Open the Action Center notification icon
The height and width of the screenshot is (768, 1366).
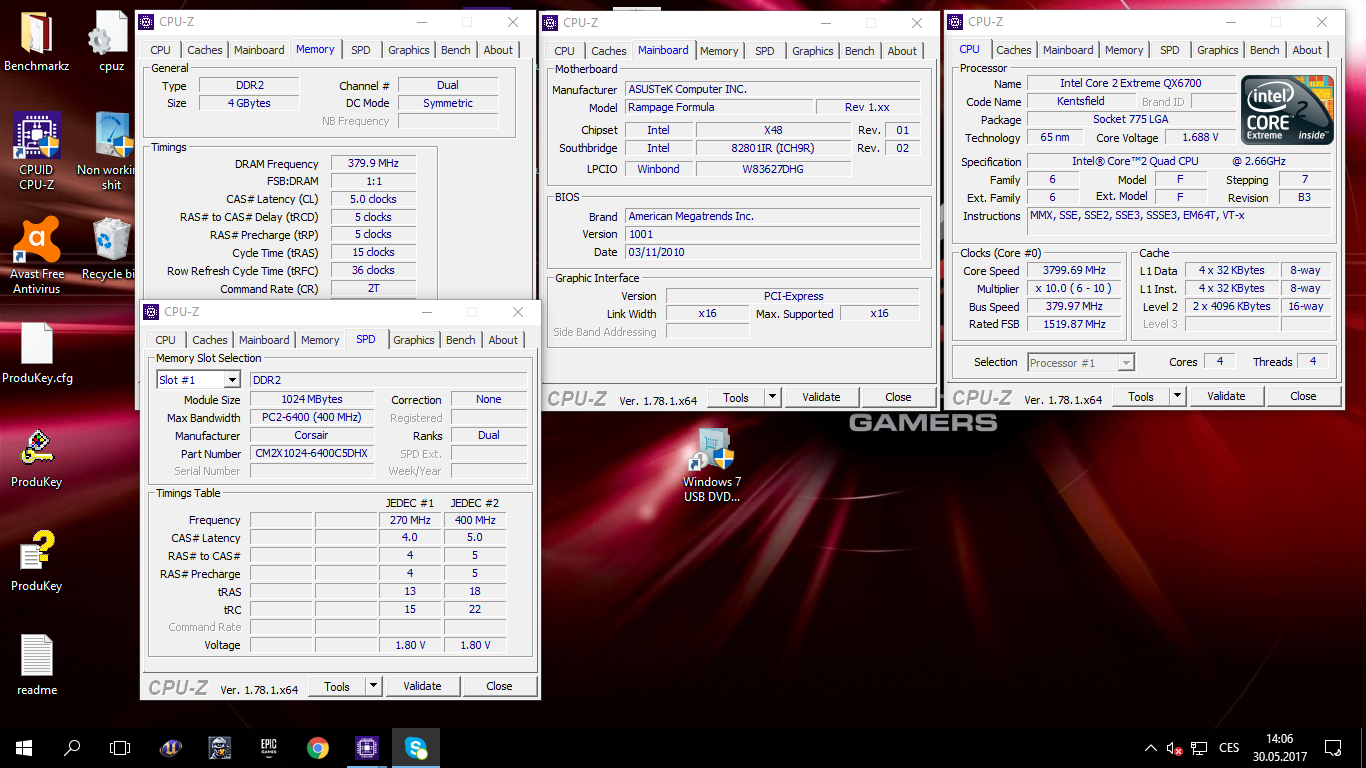click(1333, 747)
